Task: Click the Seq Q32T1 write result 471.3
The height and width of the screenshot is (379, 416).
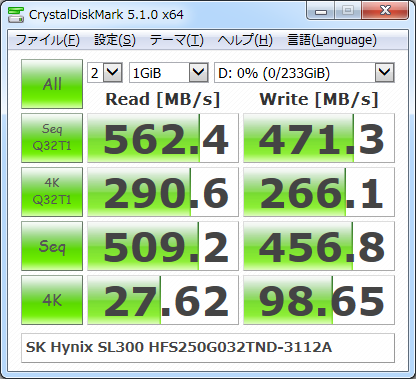Action: tap(319, 138)
